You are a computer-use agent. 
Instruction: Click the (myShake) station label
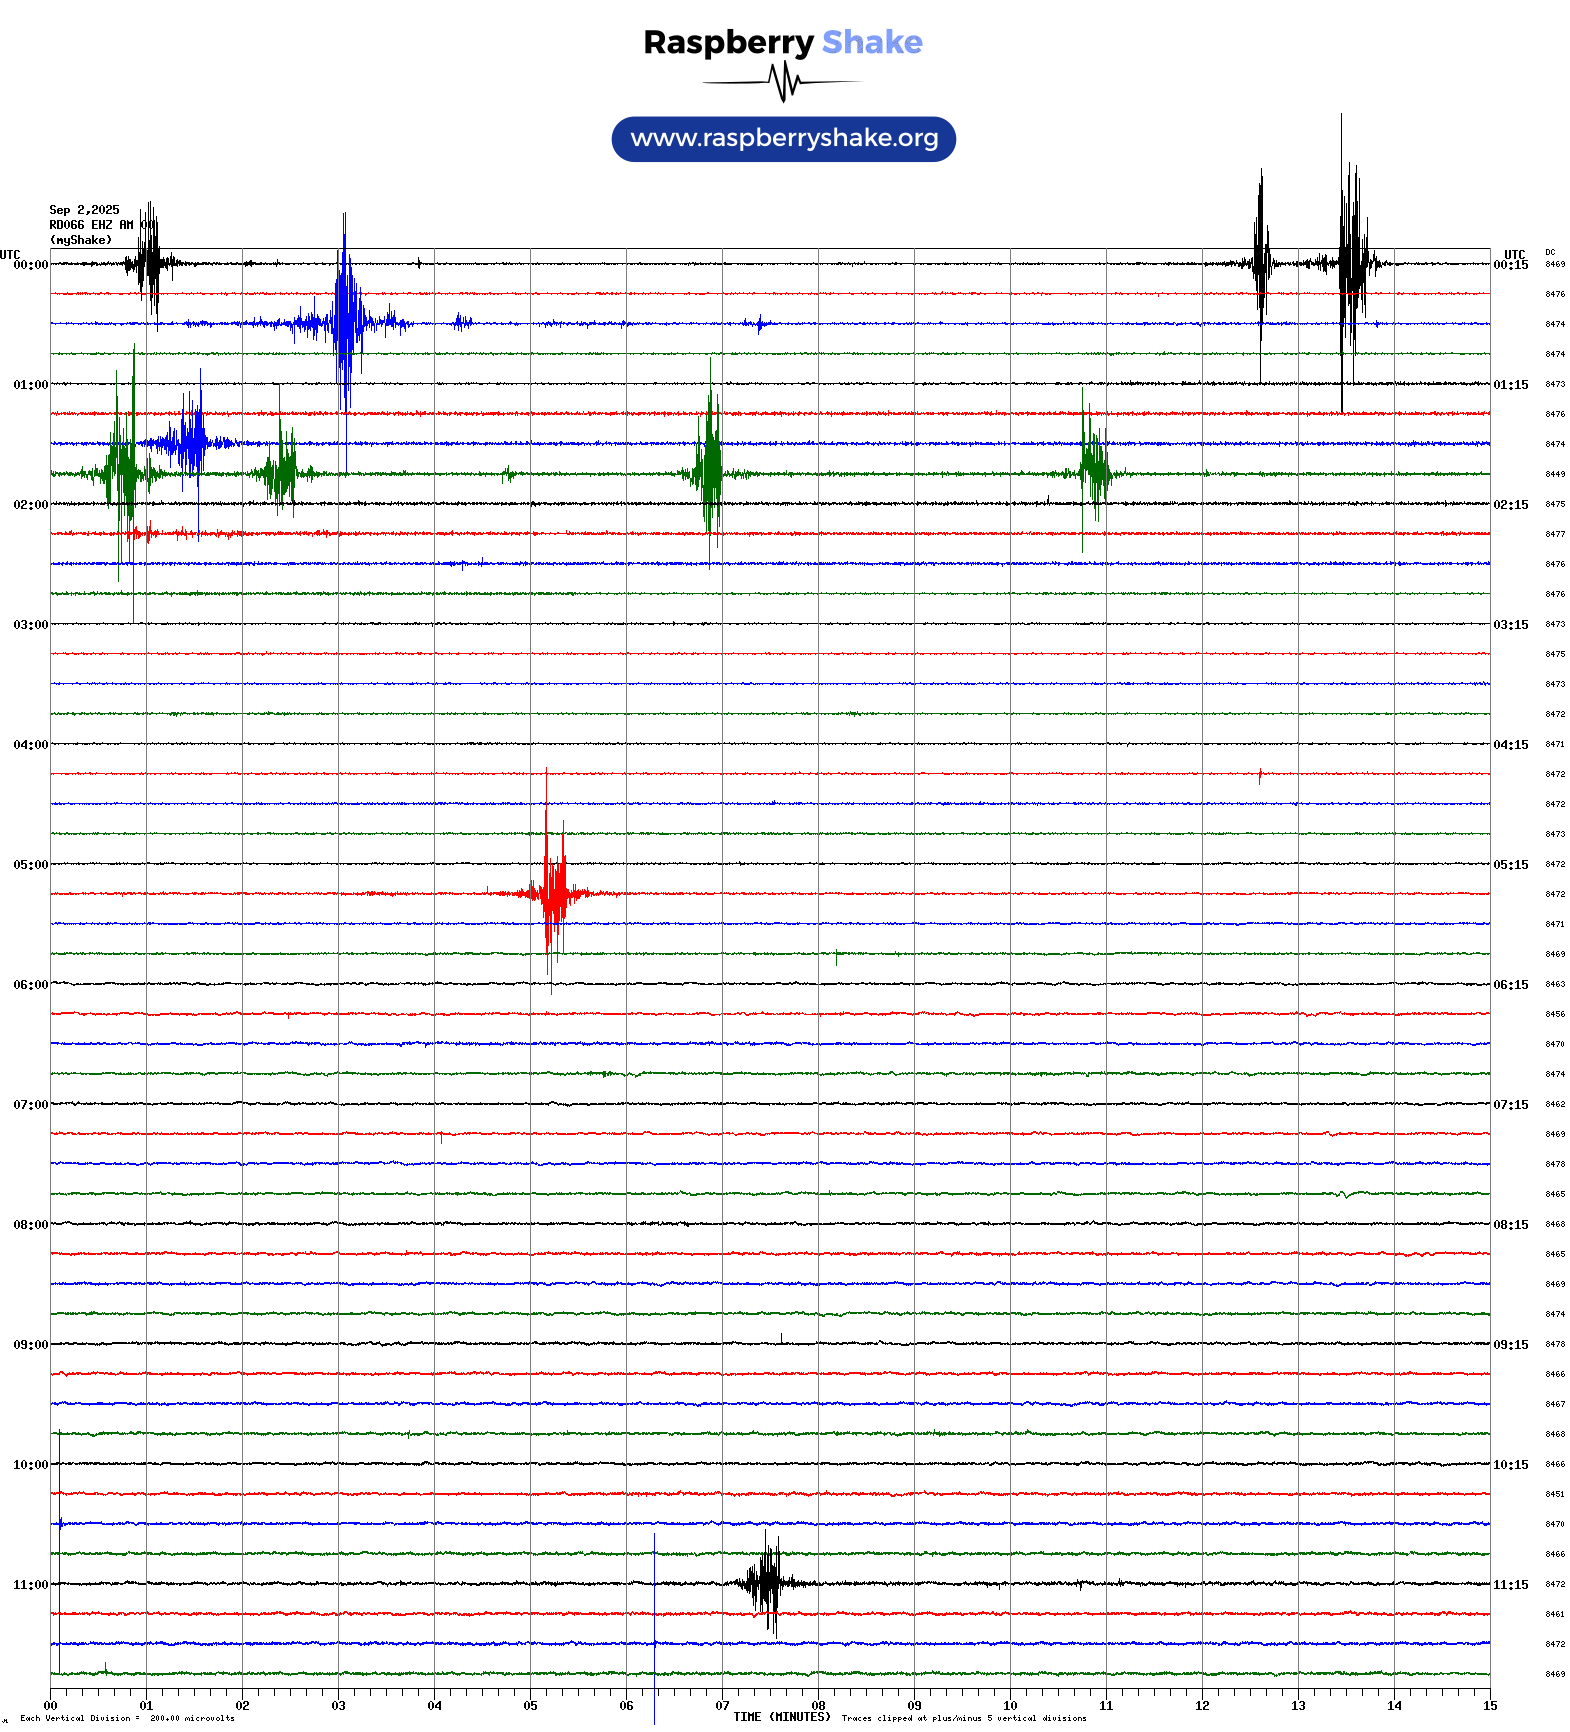80,240
